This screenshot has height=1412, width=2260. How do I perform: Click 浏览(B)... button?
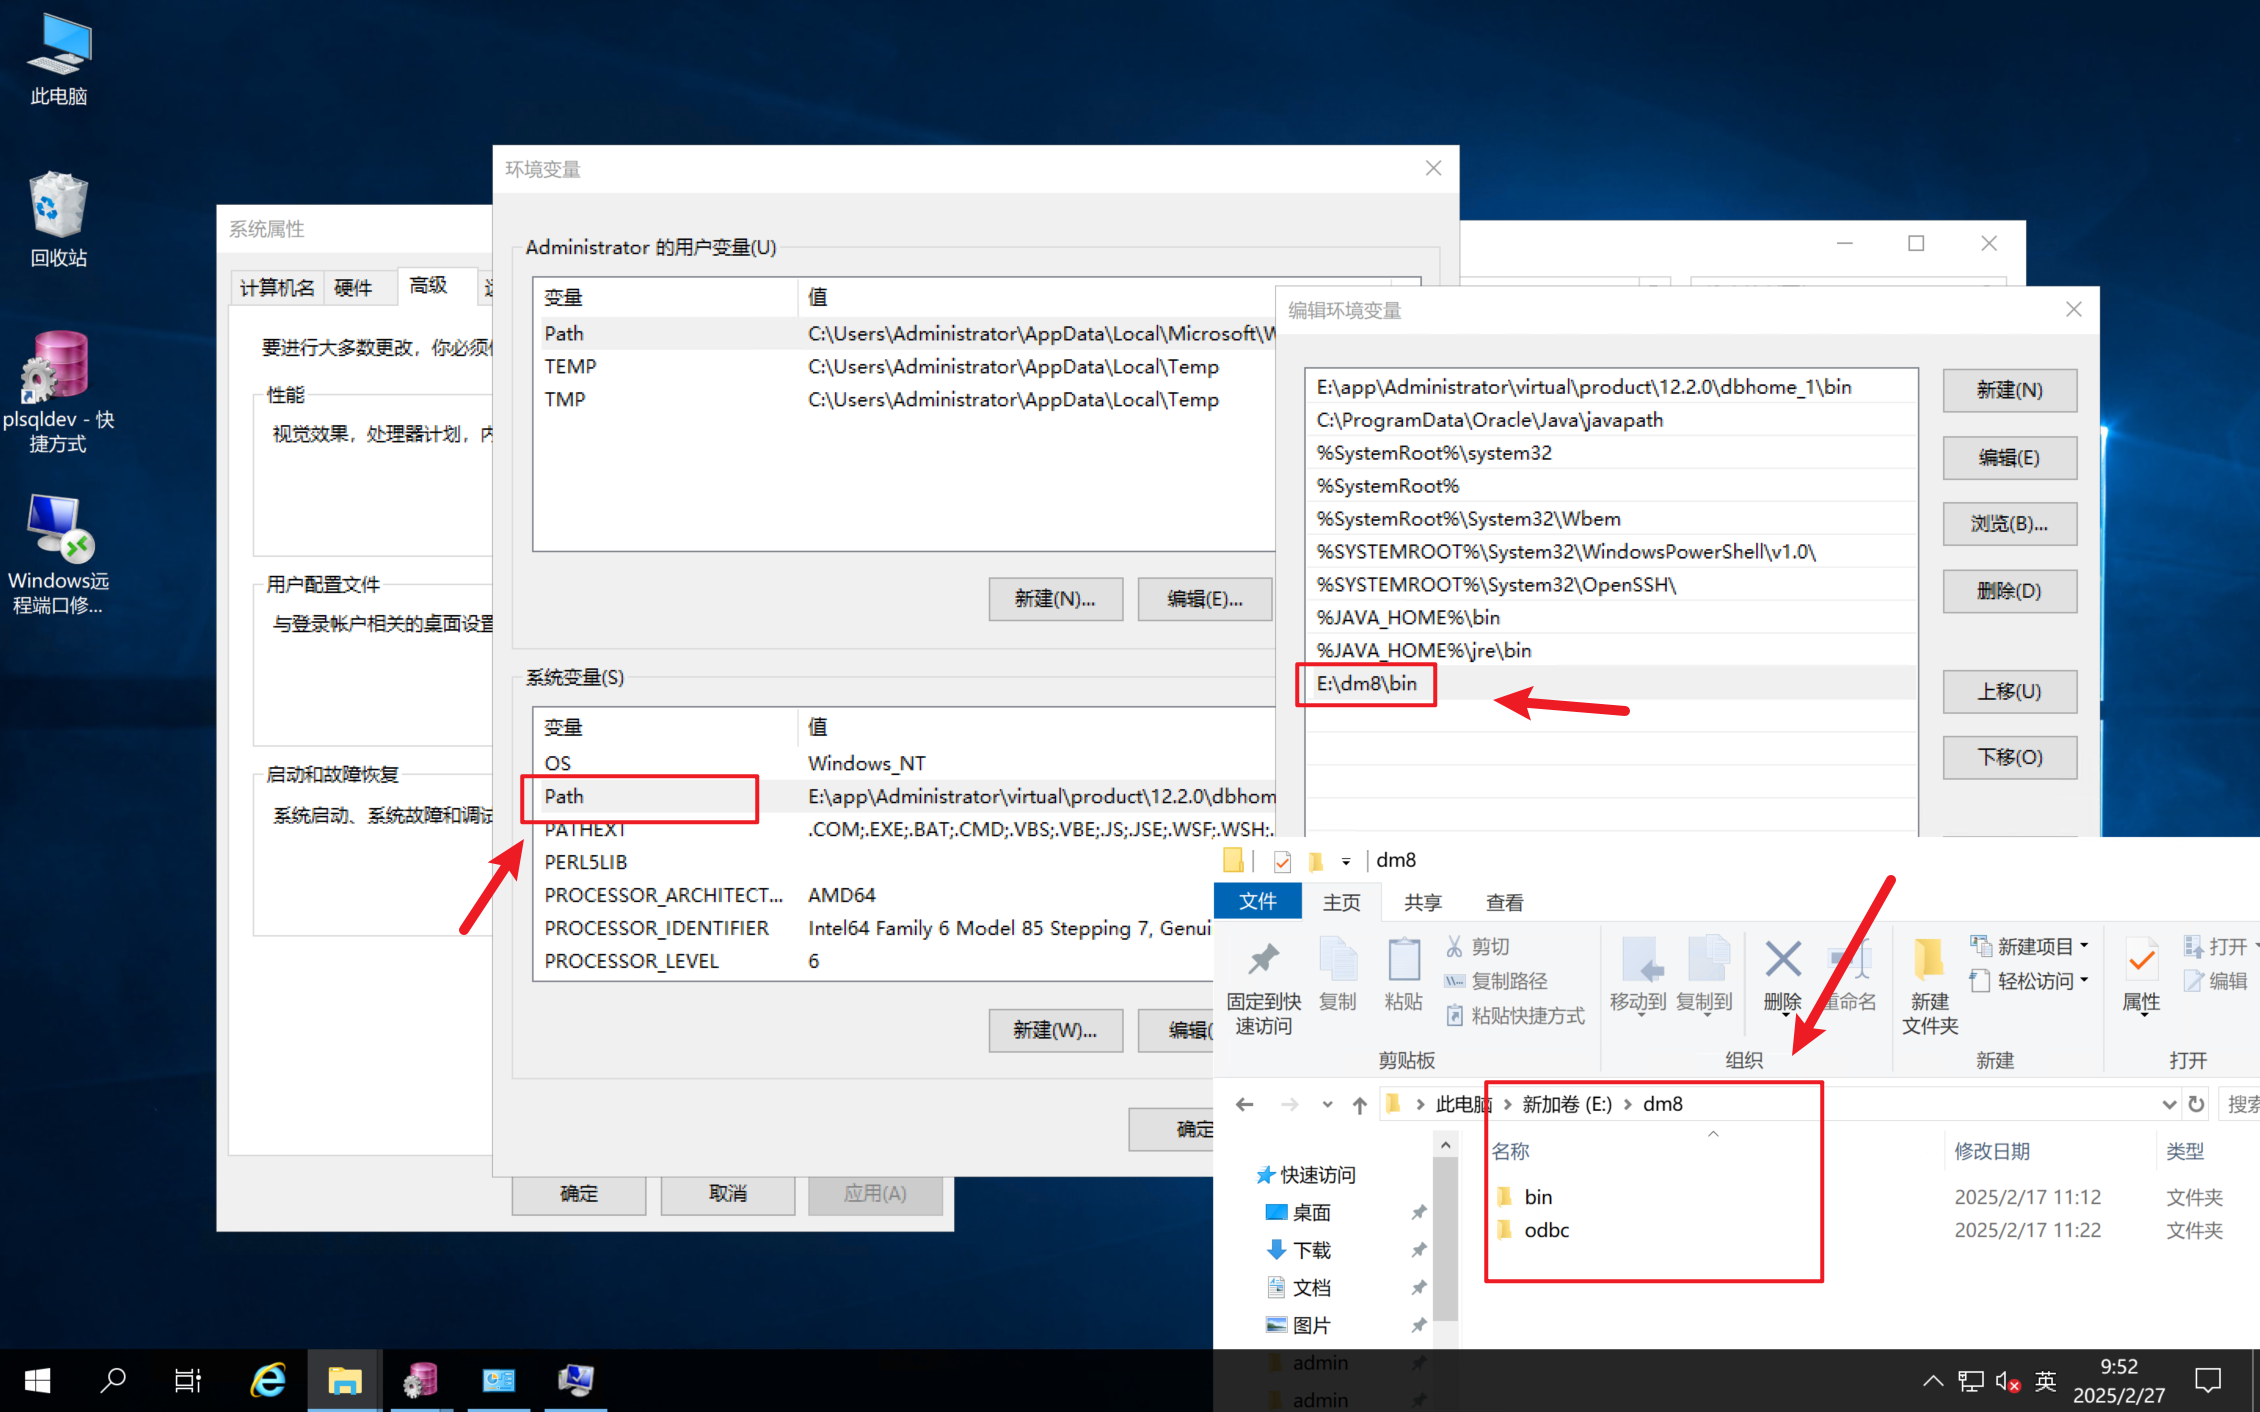(x=2009, y=523)
